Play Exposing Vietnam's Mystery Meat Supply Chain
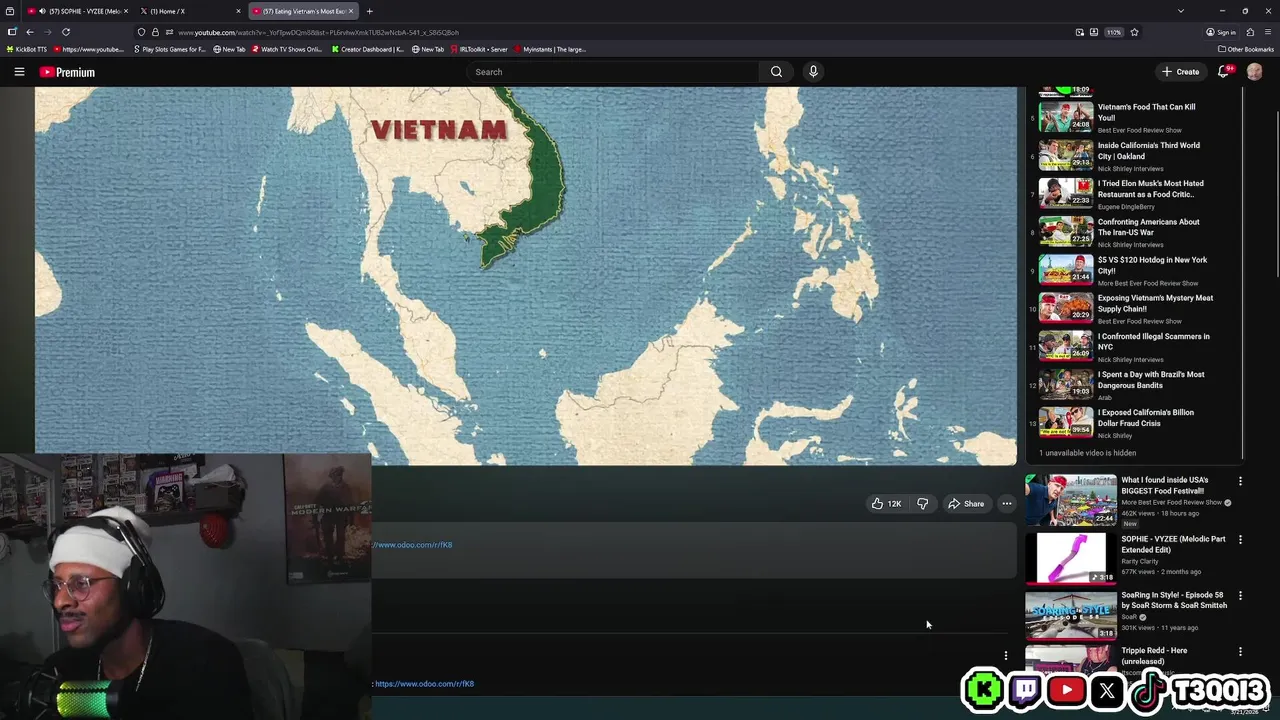 click(1066, 308)
